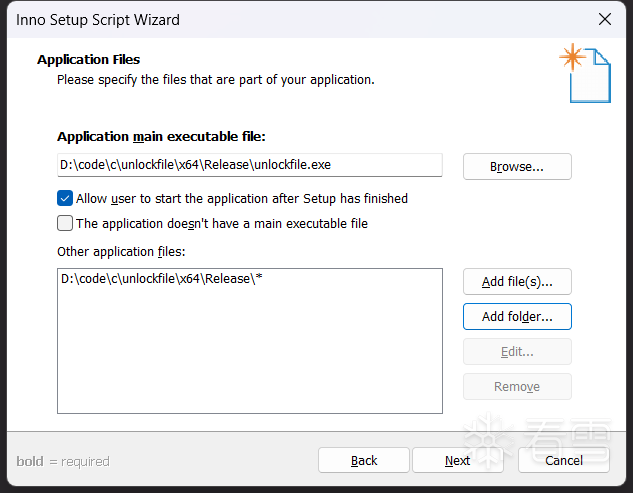Click the new-file wizard icon in header

pyautogui.click(x=585, y=73)
